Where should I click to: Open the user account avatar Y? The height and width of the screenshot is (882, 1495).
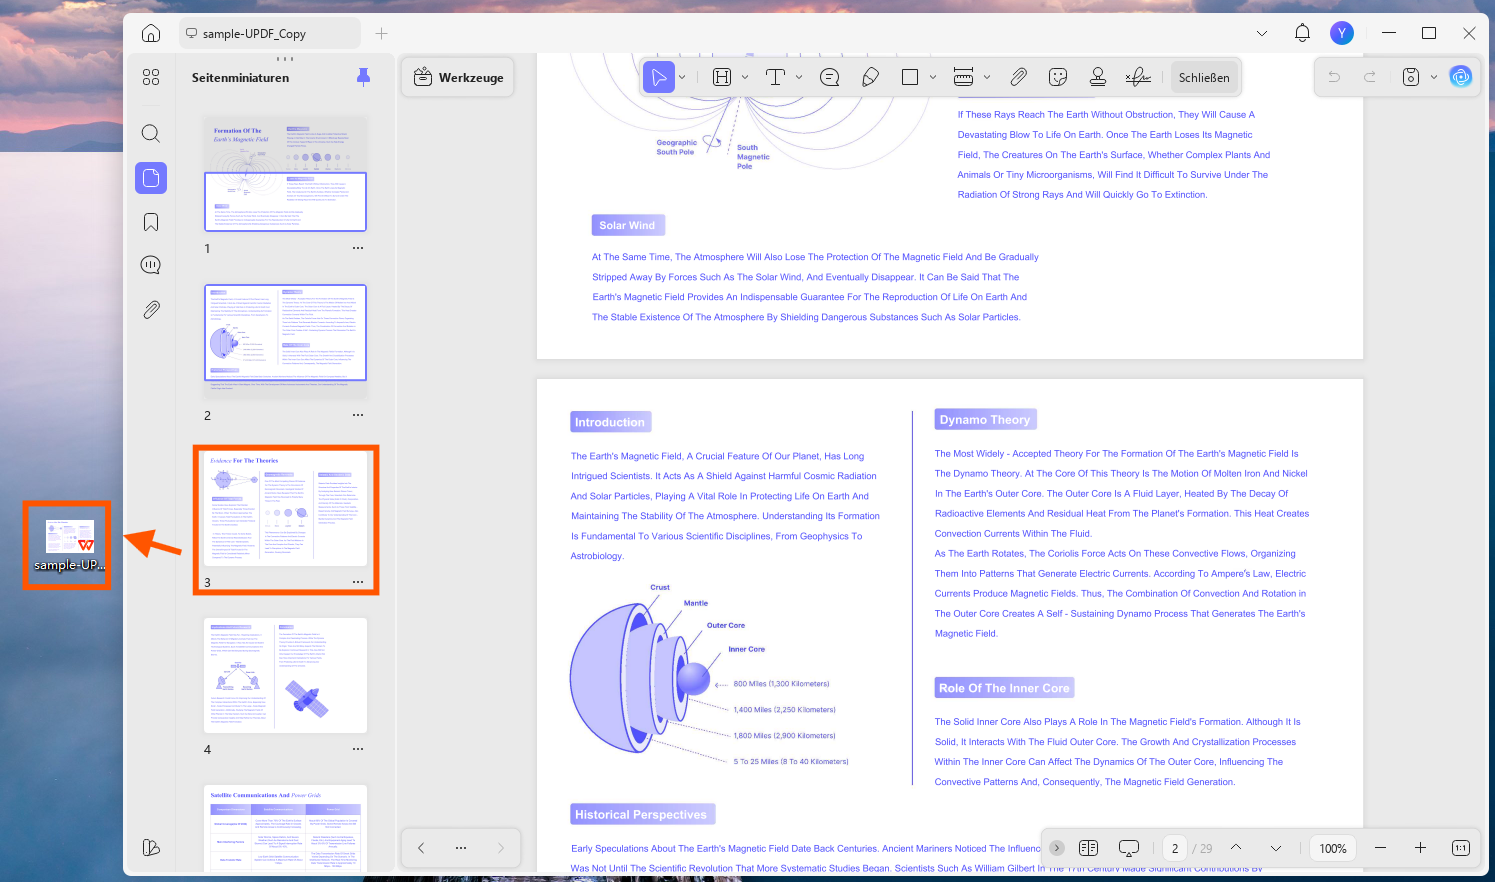coord(1342,33)
